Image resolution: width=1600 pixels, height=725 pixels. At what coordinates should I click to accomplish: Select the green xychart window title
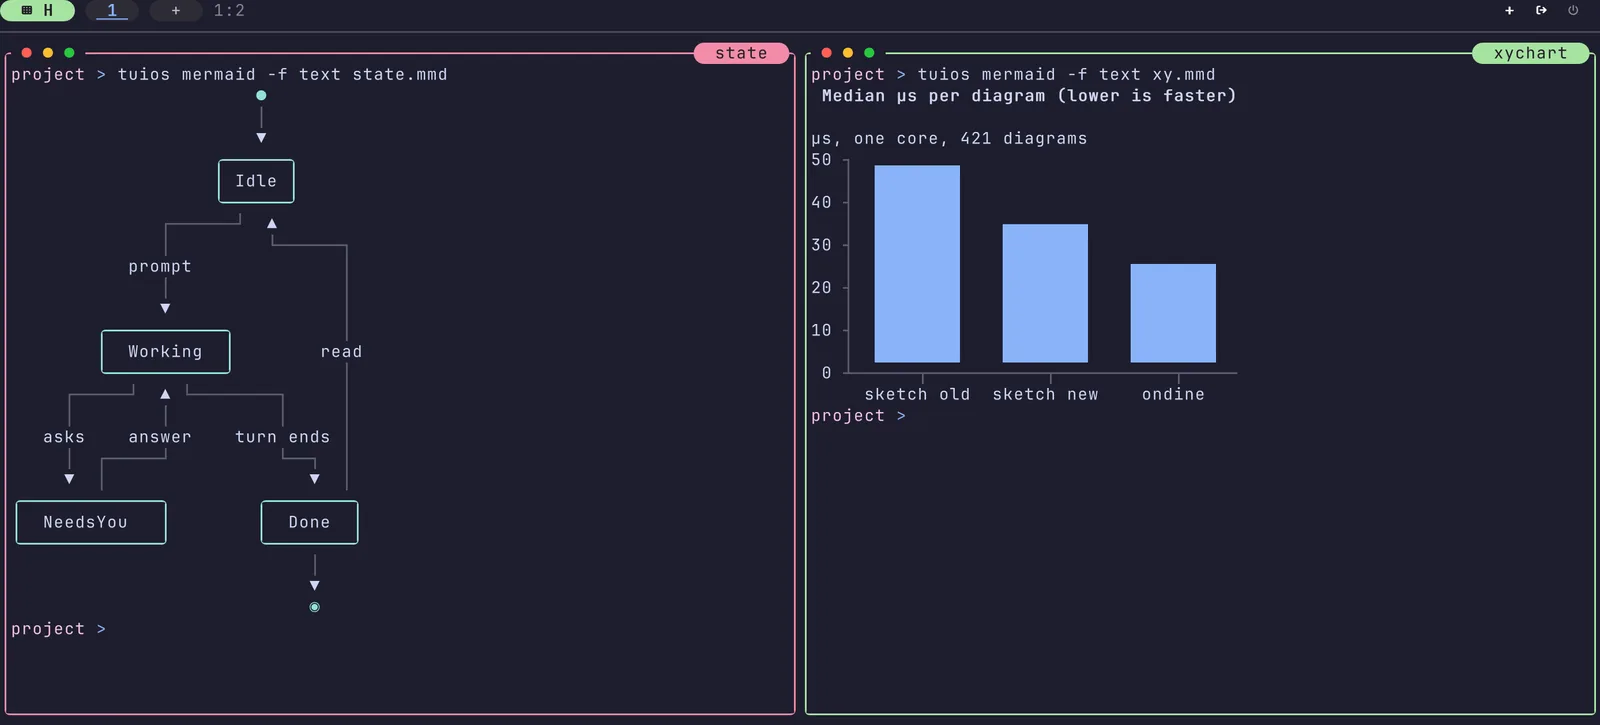click(1530, 53)
